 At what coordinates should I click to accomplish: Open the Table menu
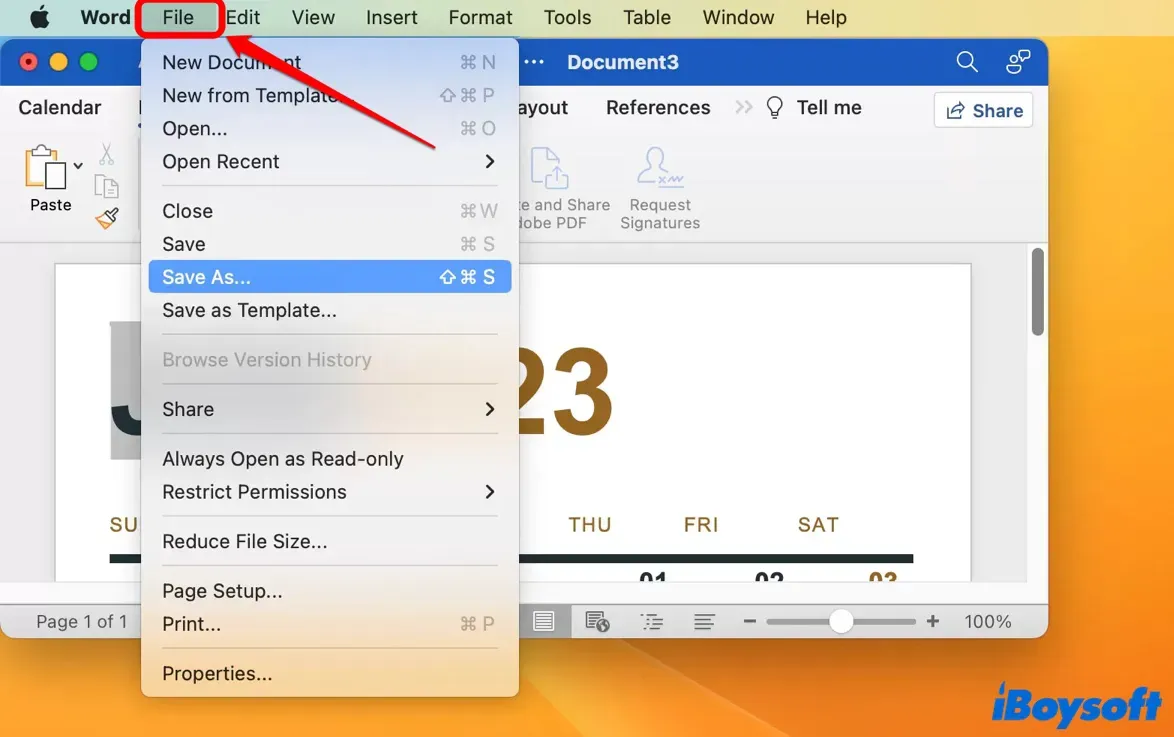[x=647, y=17]
